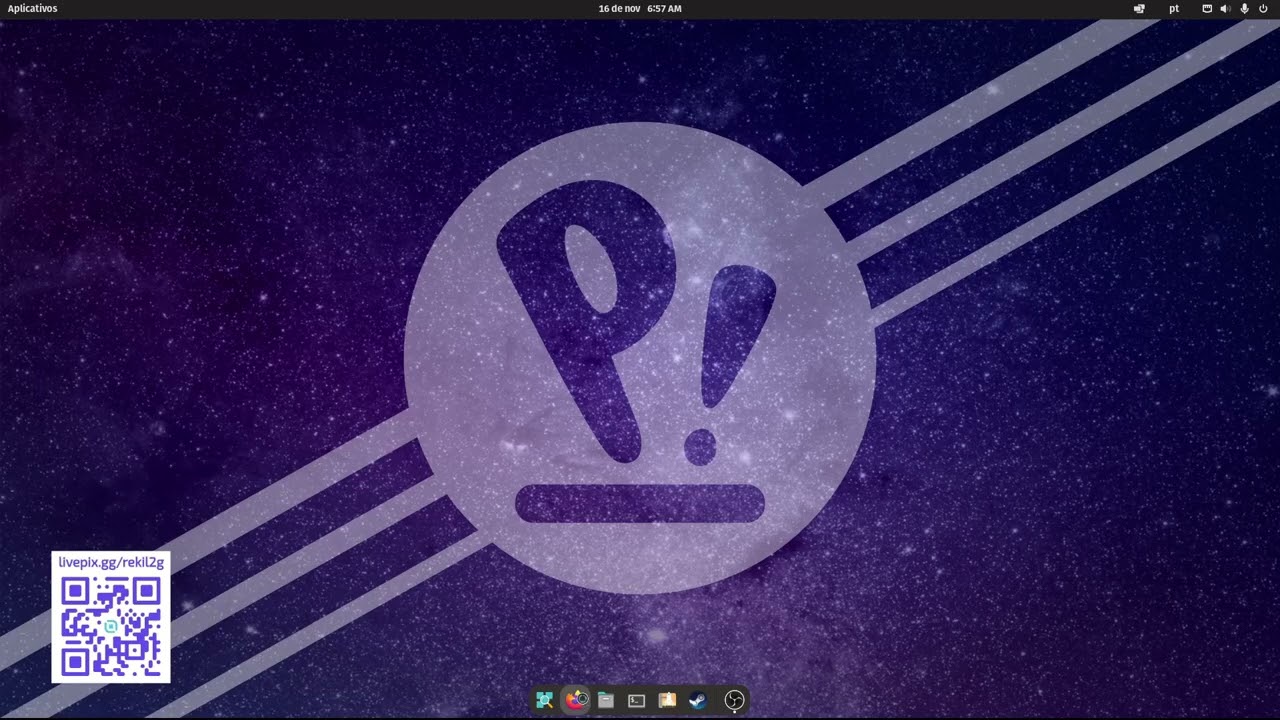
Task: Click the microphone icon in top bar
Action: (1244, 8)
